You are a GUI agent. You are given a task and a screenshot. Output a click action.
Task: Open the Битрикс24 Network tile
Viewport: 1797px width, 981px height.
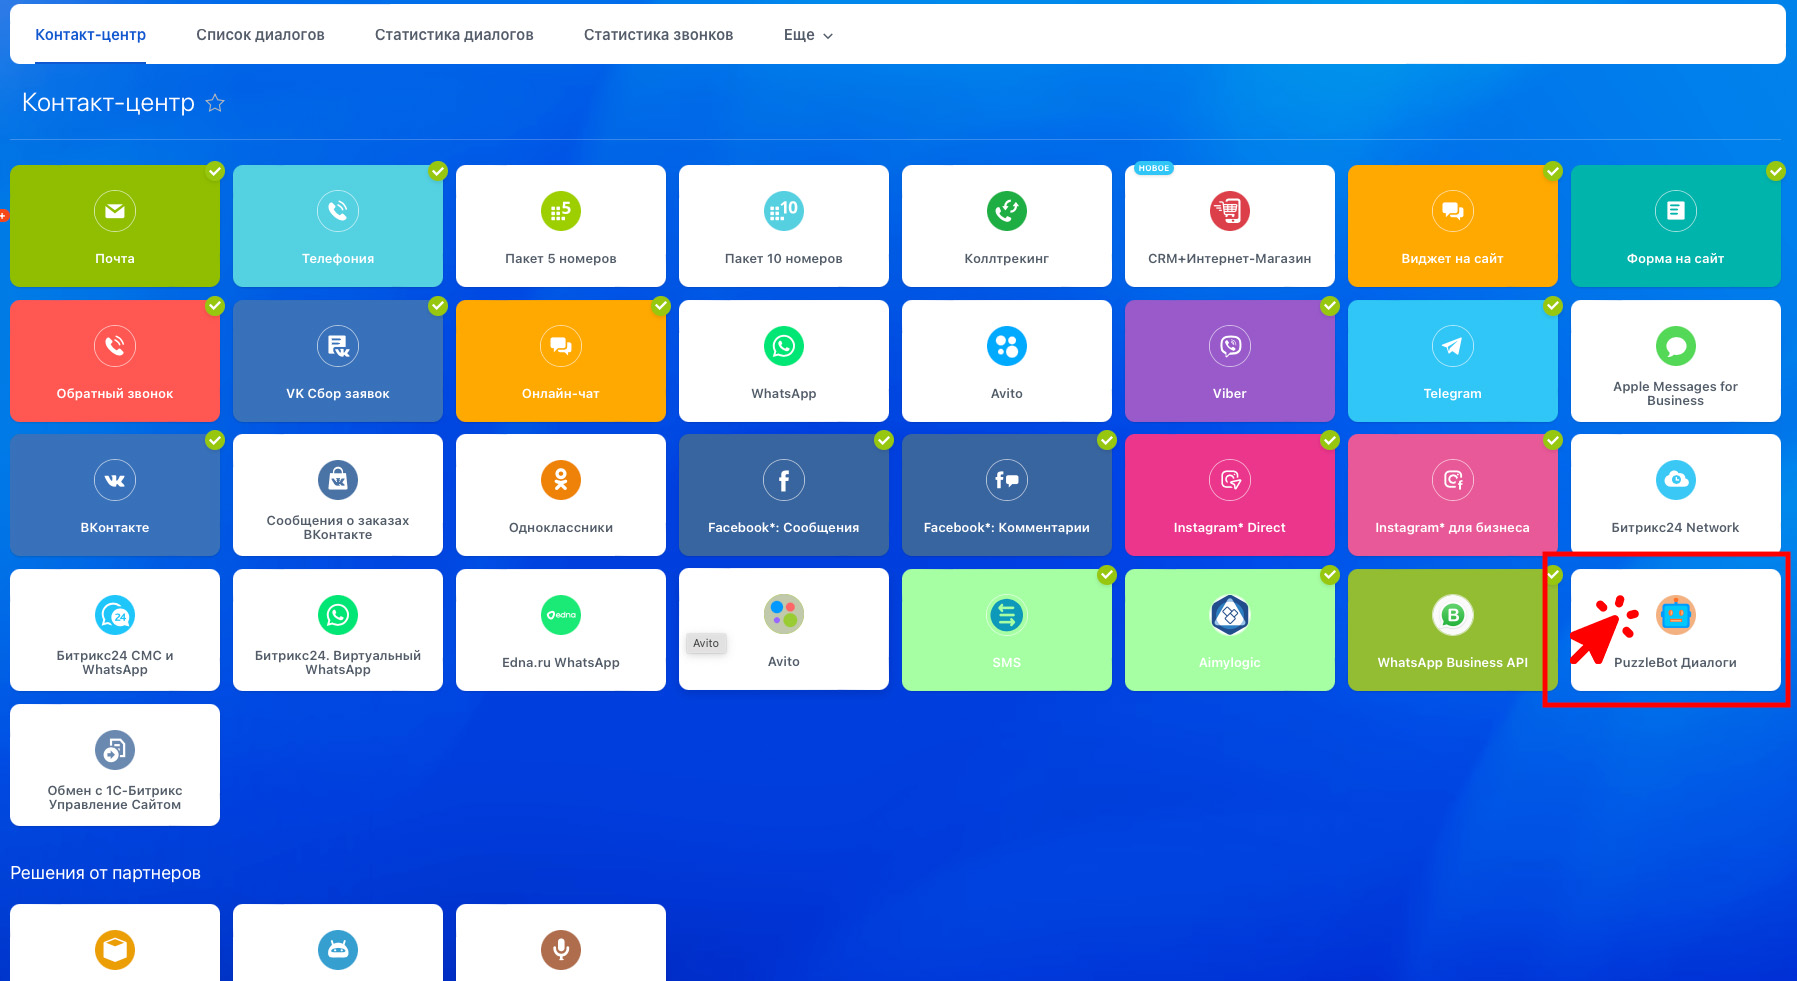click(1676, 495)
